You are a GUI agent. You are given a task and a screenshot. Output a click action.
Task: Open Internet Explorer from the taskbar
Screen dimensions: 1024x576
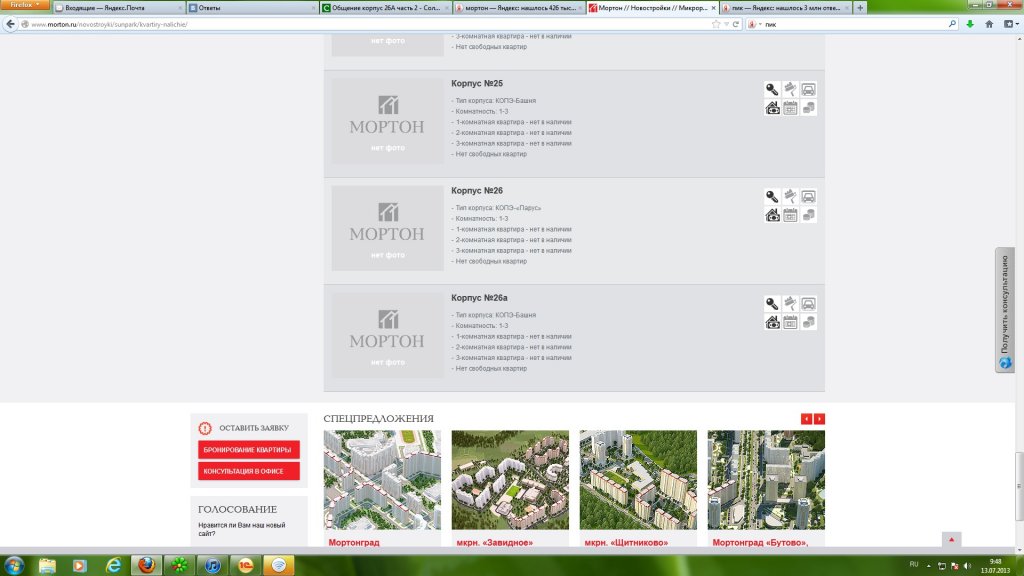coord(114,566)
